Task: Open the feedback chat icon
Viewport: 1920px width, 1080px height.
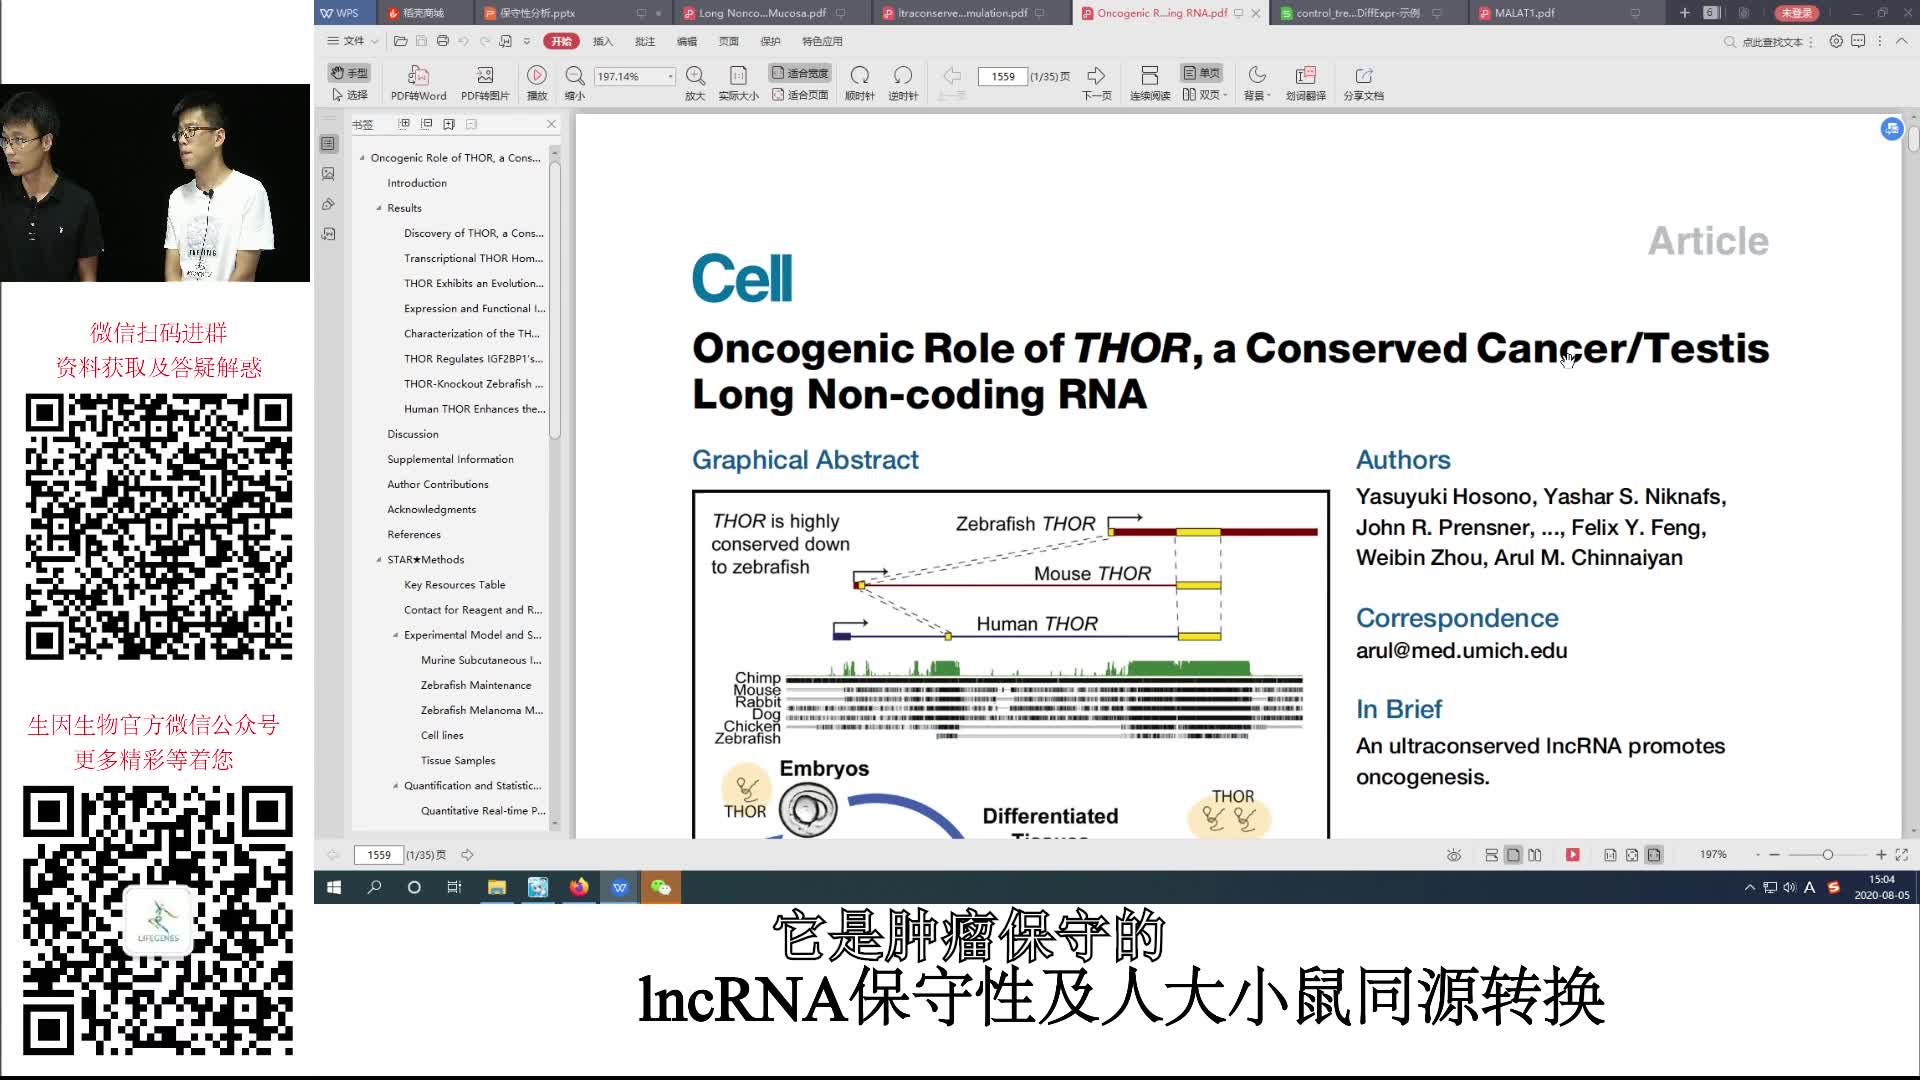Action: pos(1858,41)
